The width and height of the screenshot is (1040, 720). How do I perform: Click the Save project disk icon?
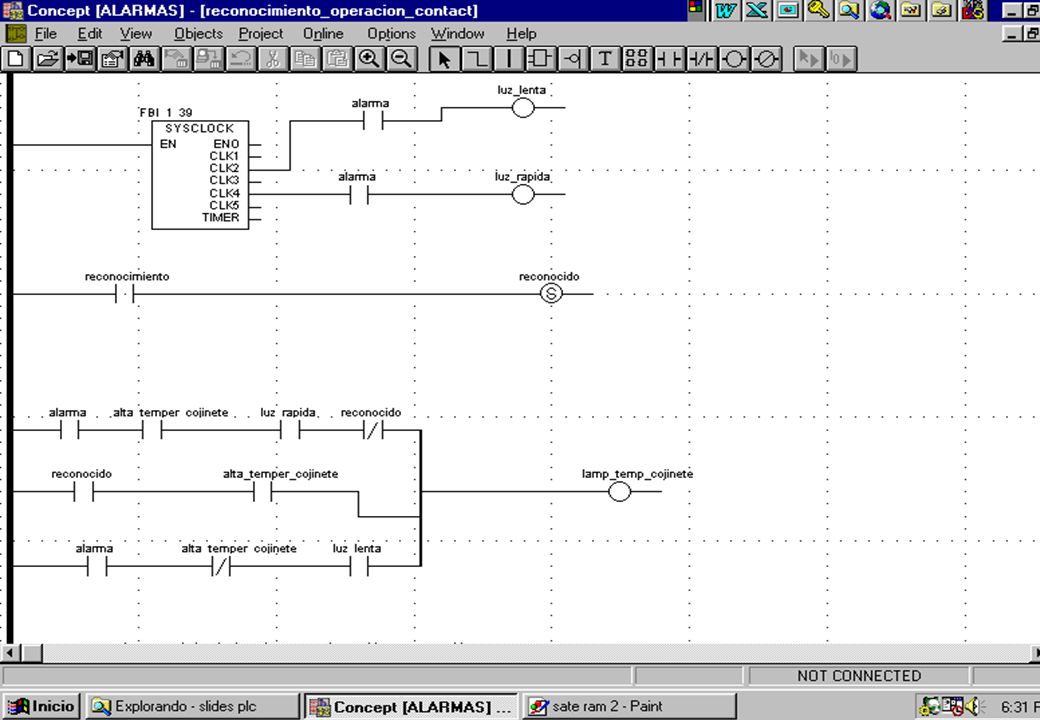80,59
